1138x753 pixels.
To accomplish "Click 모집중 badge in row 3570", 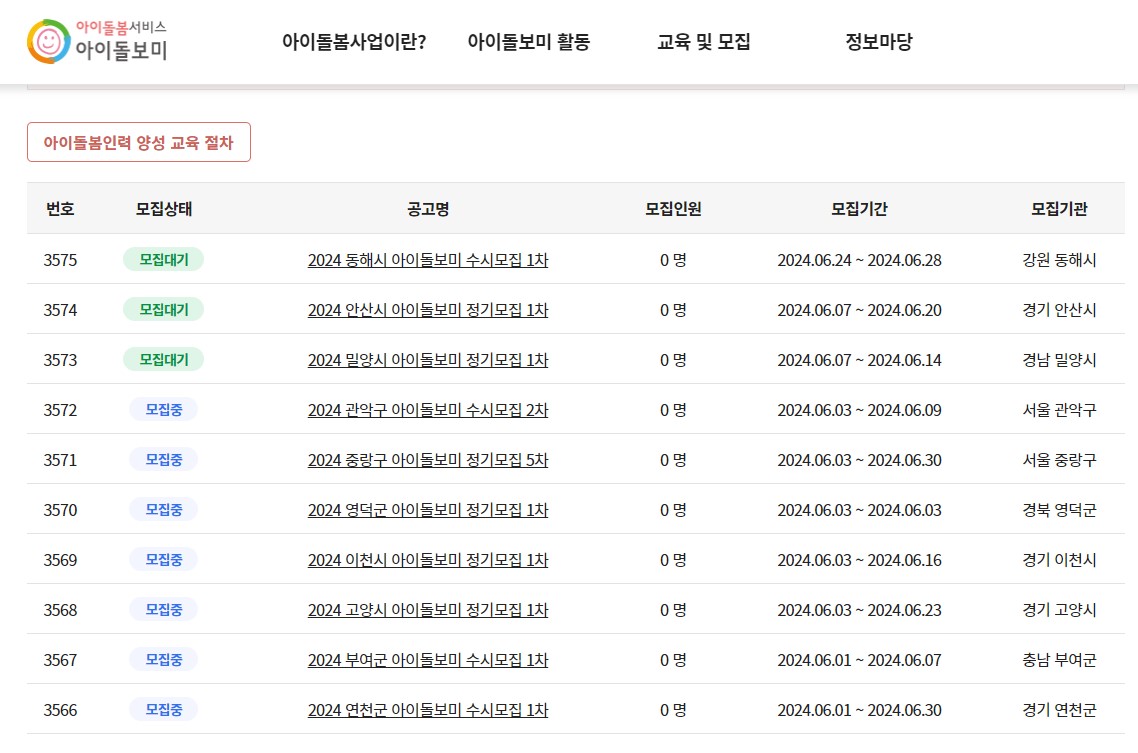I will coord(163,509).
